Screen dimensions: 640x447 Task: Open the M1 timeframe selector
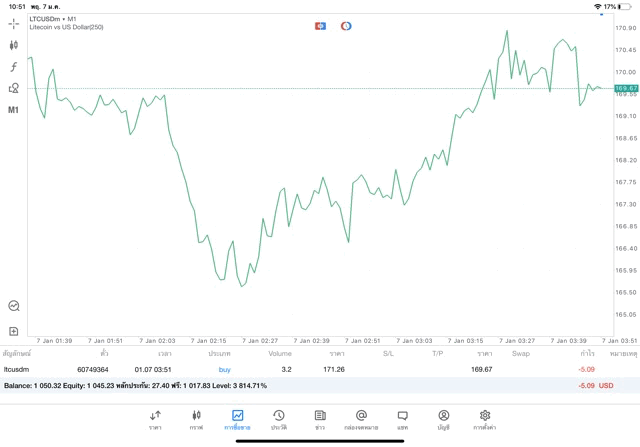click(x=14, y=110)
